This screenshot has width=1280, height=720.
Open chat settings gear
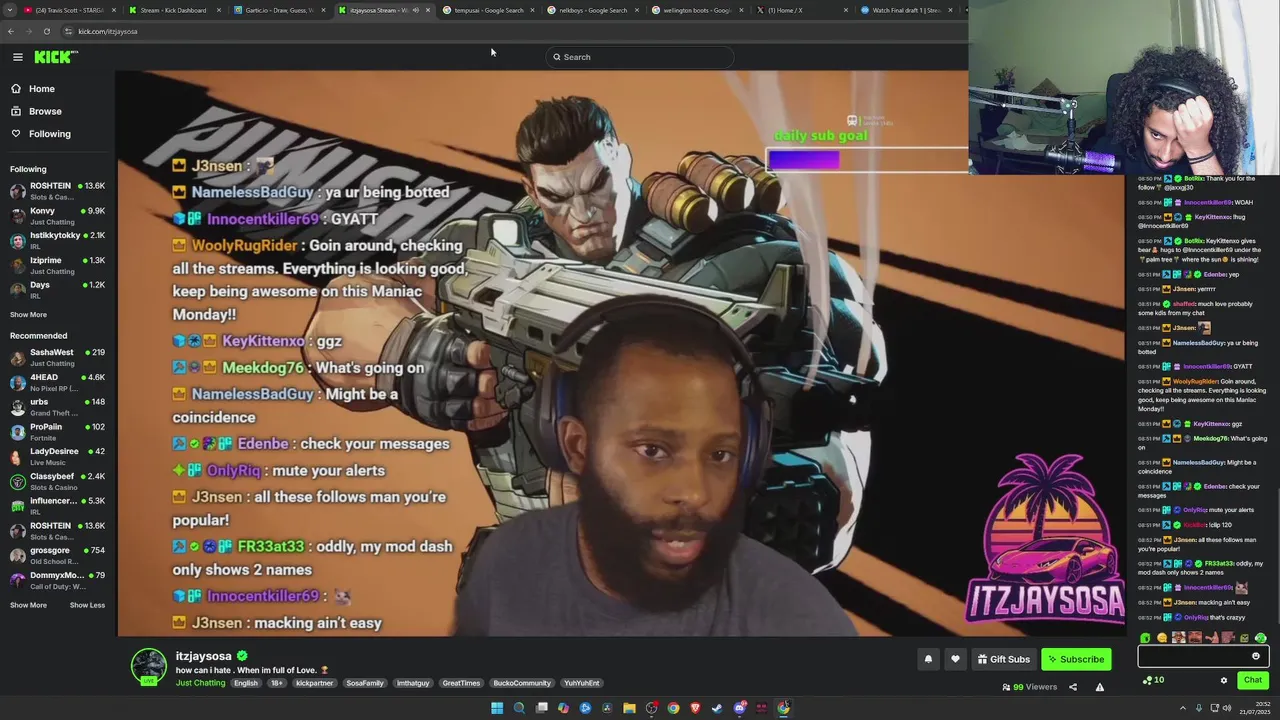[x=1223, y=680]
